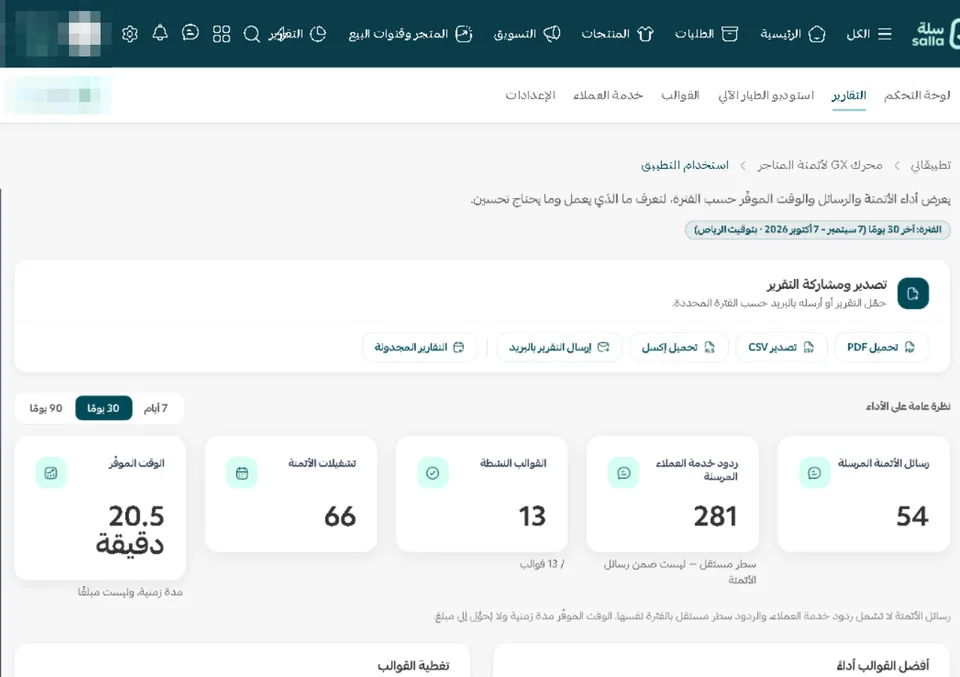Screen dimensions: 960x677
Task: Click the customer service replies card icon
Action: click(624, 473)
